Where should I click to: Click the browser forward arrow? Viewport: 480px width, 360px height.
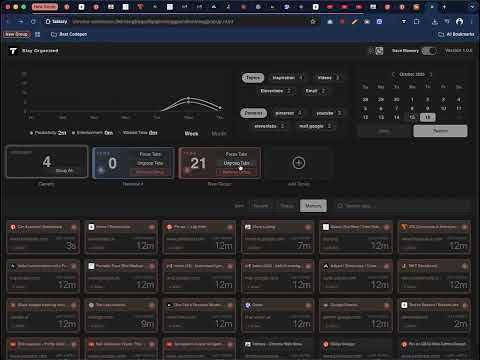[21, 22]
